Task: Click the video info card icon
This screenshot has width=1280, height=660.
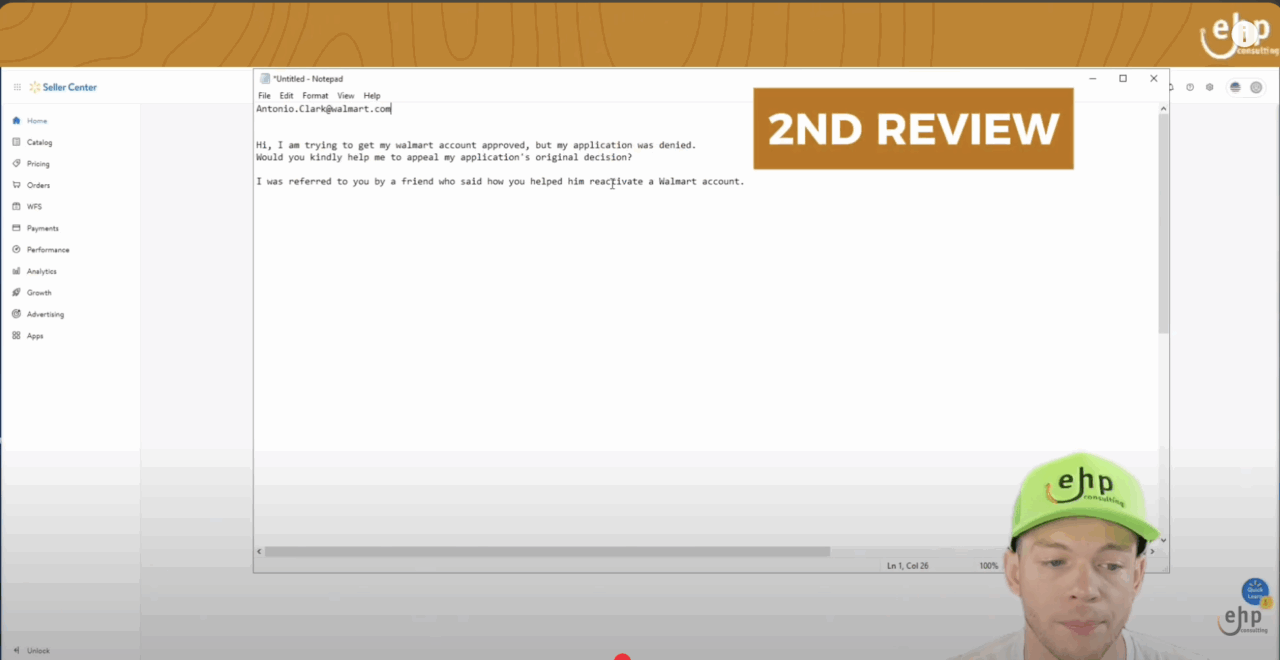Action: 1245,35
